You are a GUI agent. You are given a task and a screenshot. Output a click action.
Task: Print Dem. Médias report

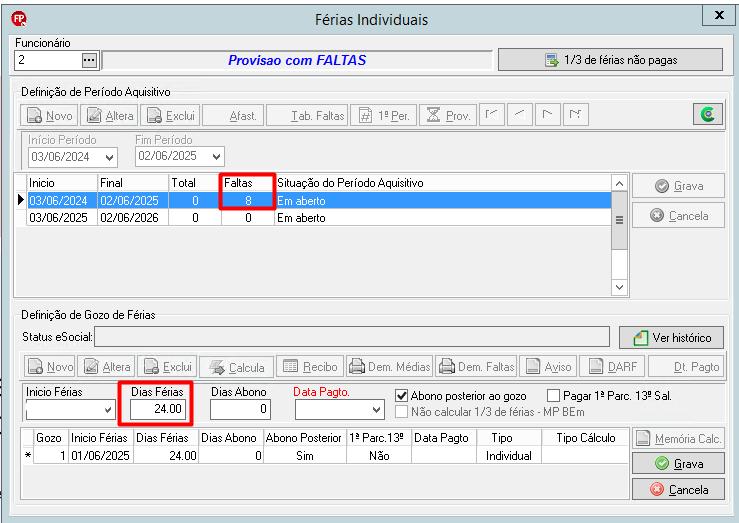[x=390, y=367]
